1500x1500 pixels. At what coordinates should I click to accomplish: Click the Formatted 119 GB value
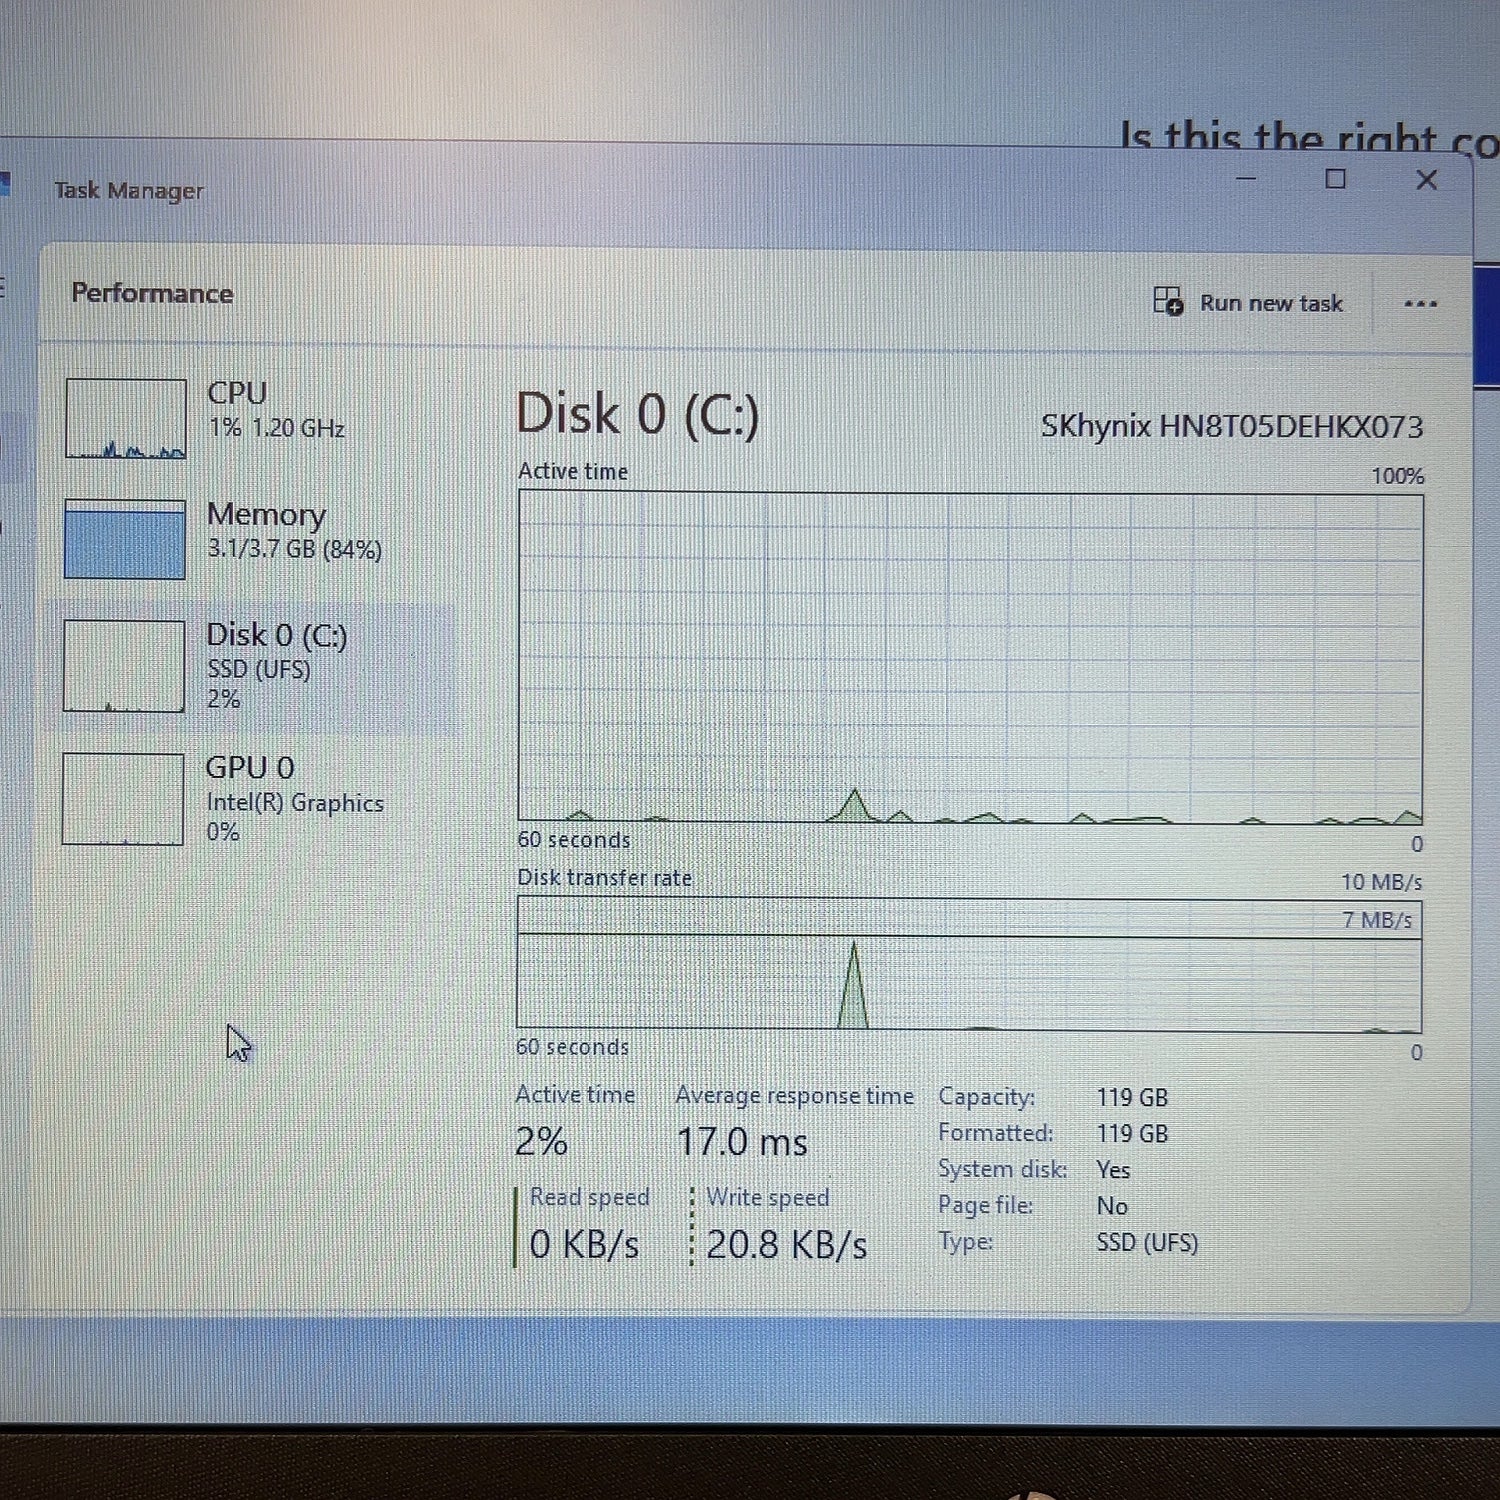pos(1132,1133)
